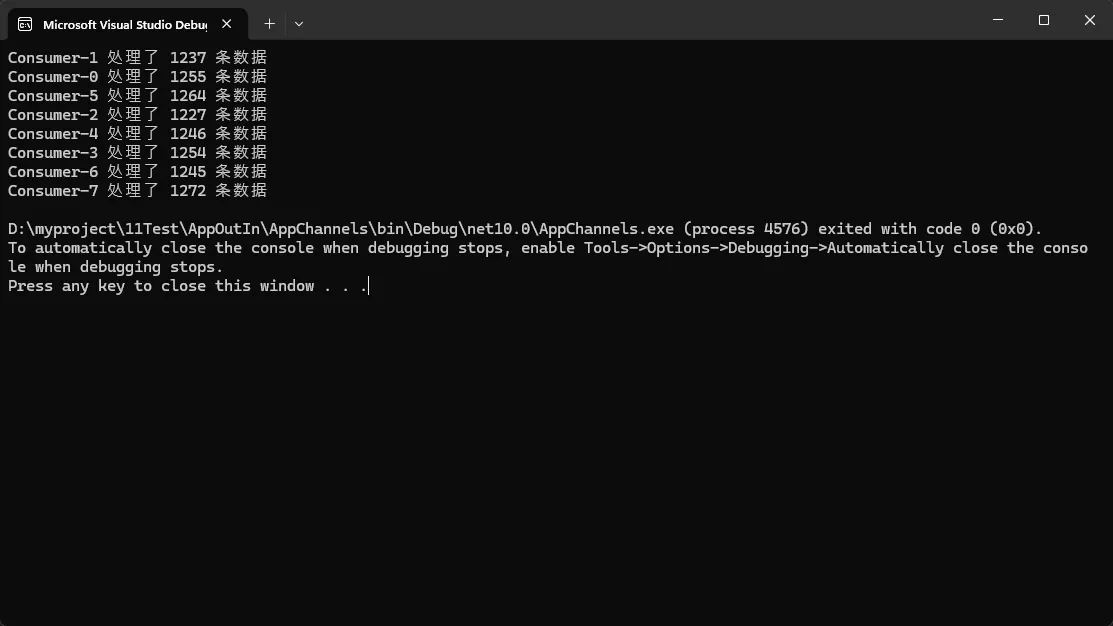Expand the new tab profile dropdown chevron
This screenshot has height=626, width=1113.
click(299, 23)
